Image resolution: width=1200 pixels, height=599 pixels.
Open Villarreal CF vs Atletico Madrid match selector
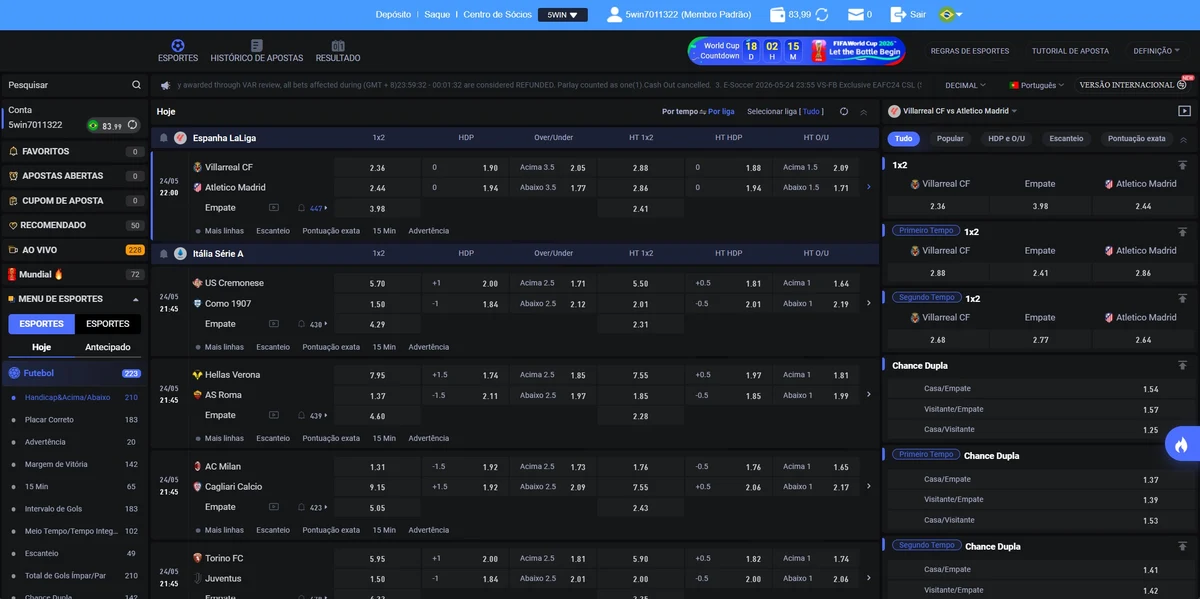(953, 111)
